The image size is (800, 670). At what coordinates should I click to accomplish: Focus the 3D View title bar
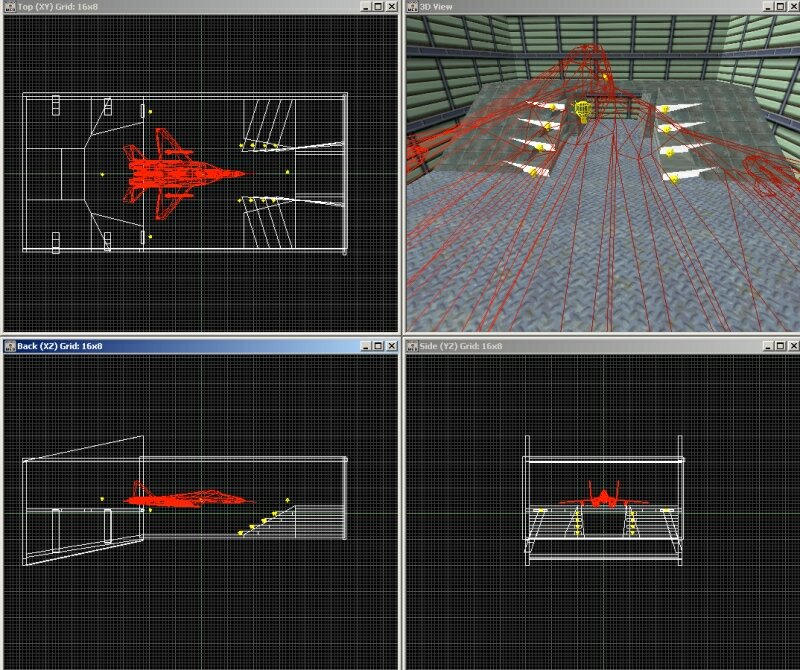point(600,7)
